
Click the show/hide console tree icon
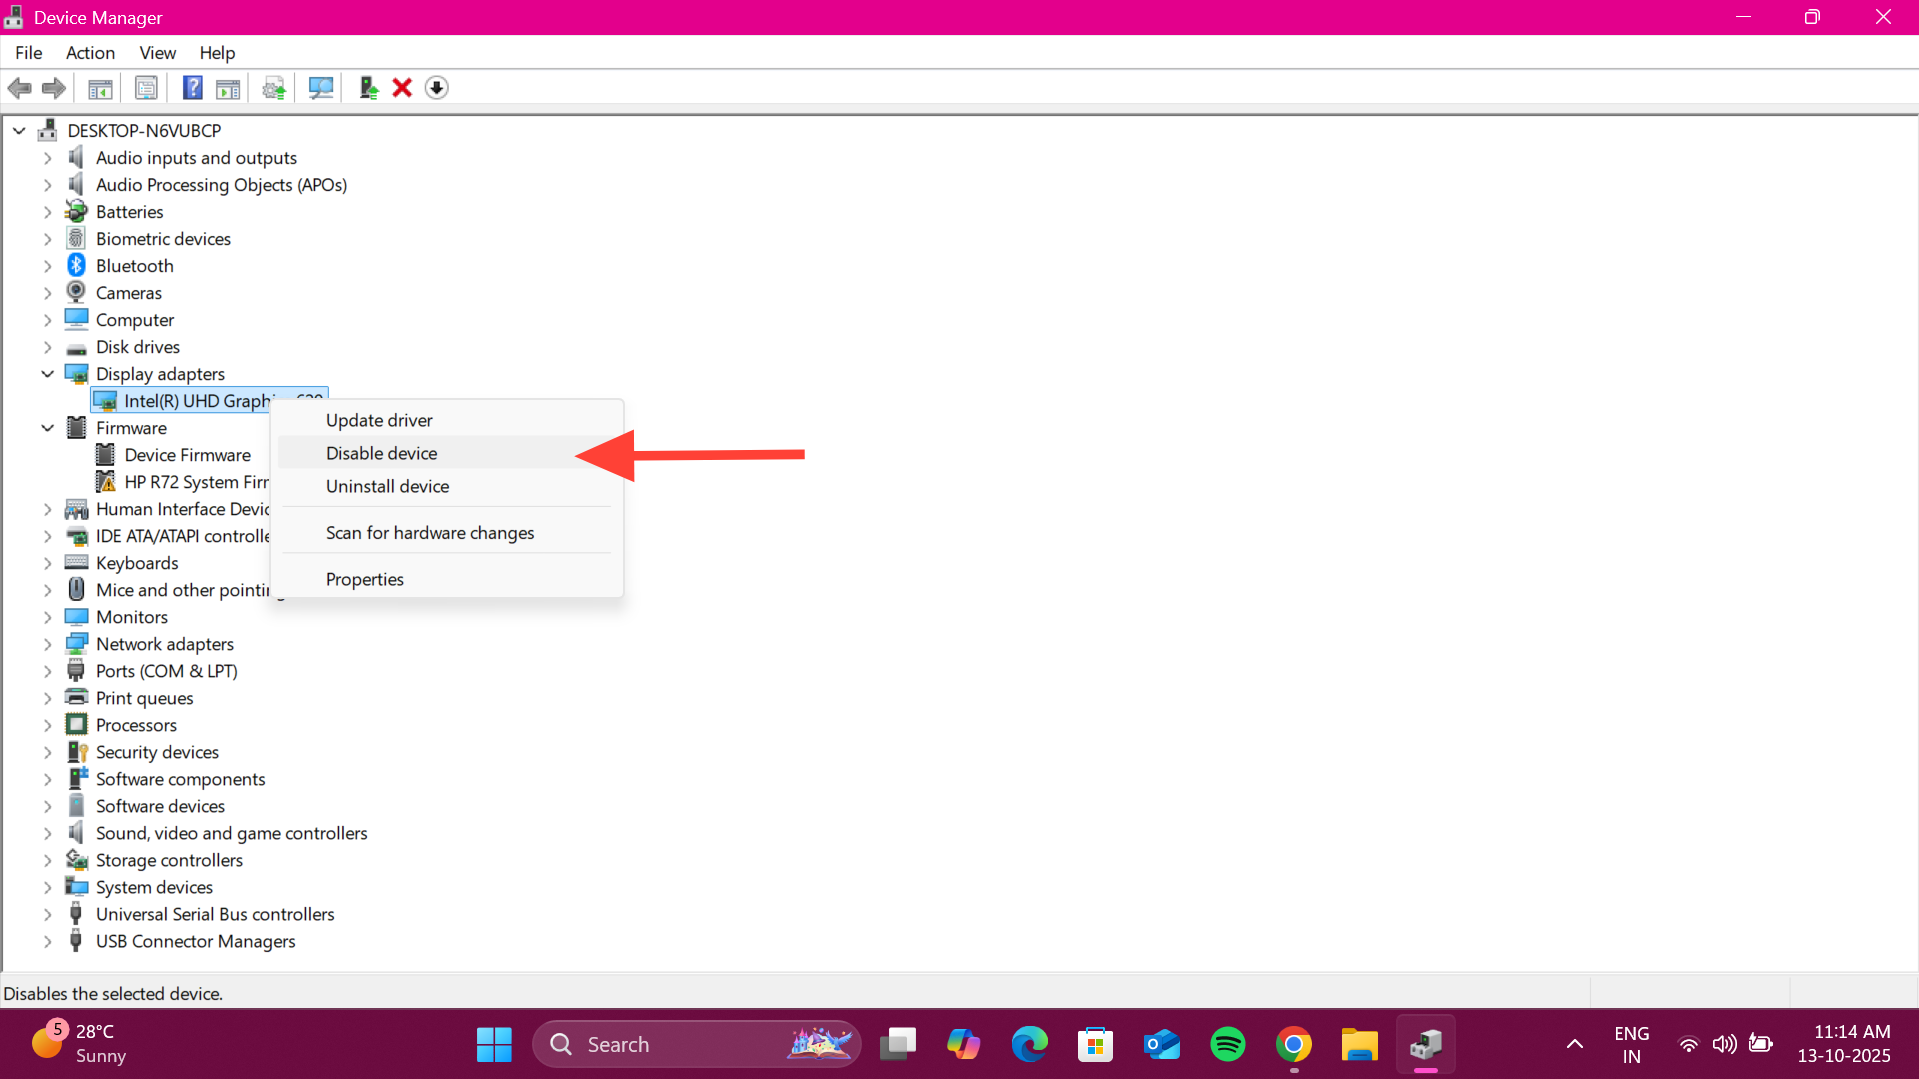(100, 88)
